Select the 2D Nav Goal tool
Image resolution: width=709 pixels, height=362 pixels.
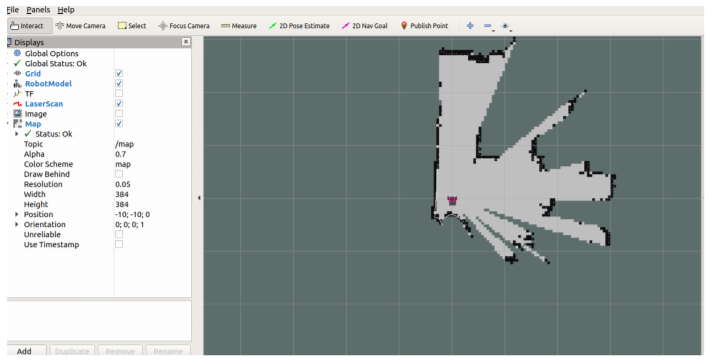pyautogui.click(x=364, y=26)
